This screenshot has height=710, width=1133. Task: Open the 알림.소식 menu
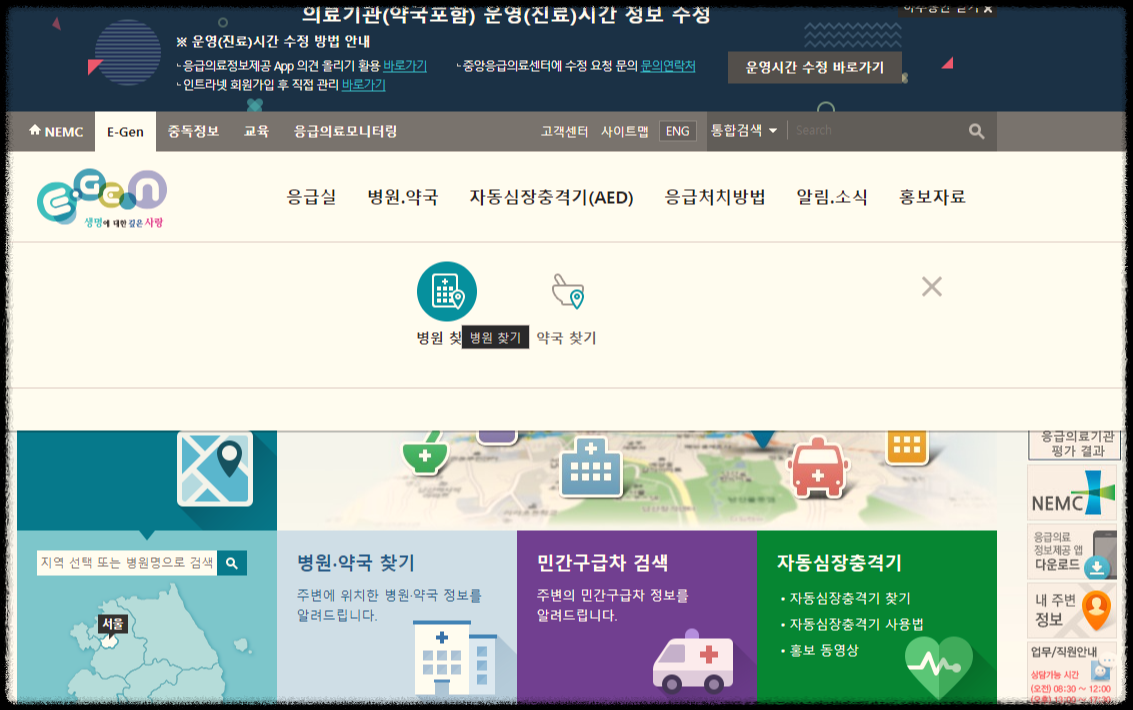(832, 197)
